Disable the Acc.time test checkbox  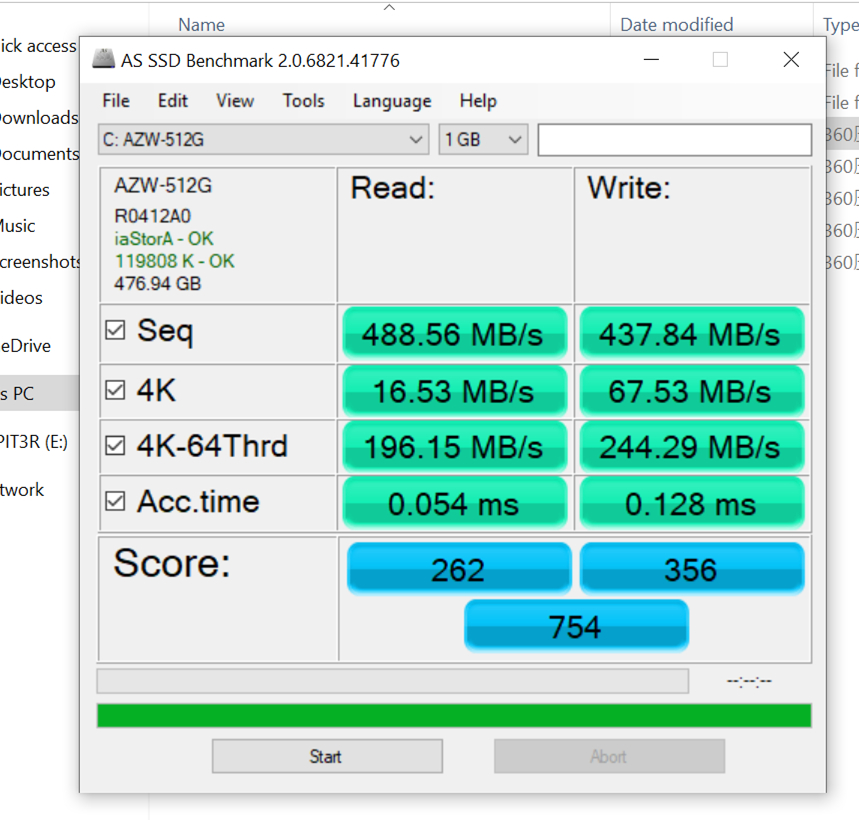pyautogui.click(x=116, y=501)
